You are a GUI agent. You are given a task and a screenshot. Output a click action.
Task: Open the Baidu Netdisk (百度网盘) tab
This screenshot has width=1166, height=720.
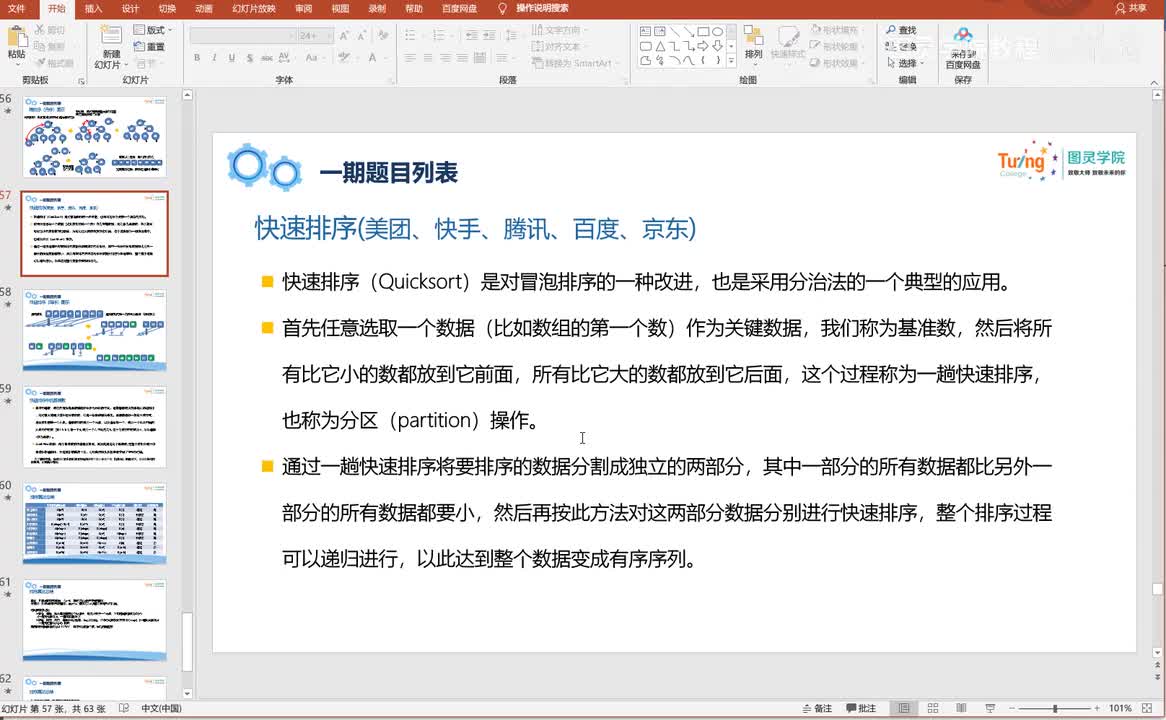[459, 8]
